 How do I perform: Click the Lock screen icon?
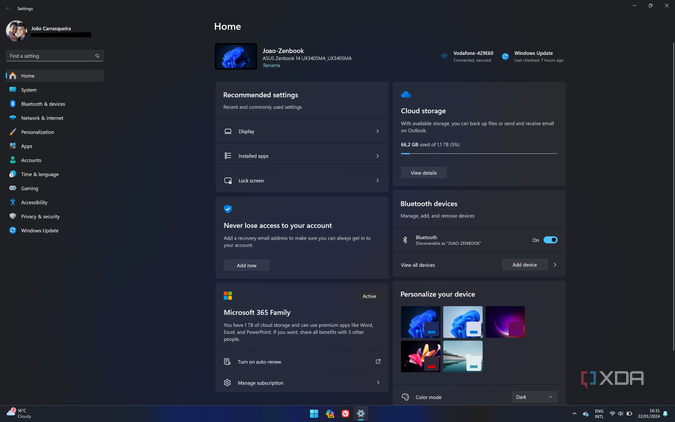point(228,180)
